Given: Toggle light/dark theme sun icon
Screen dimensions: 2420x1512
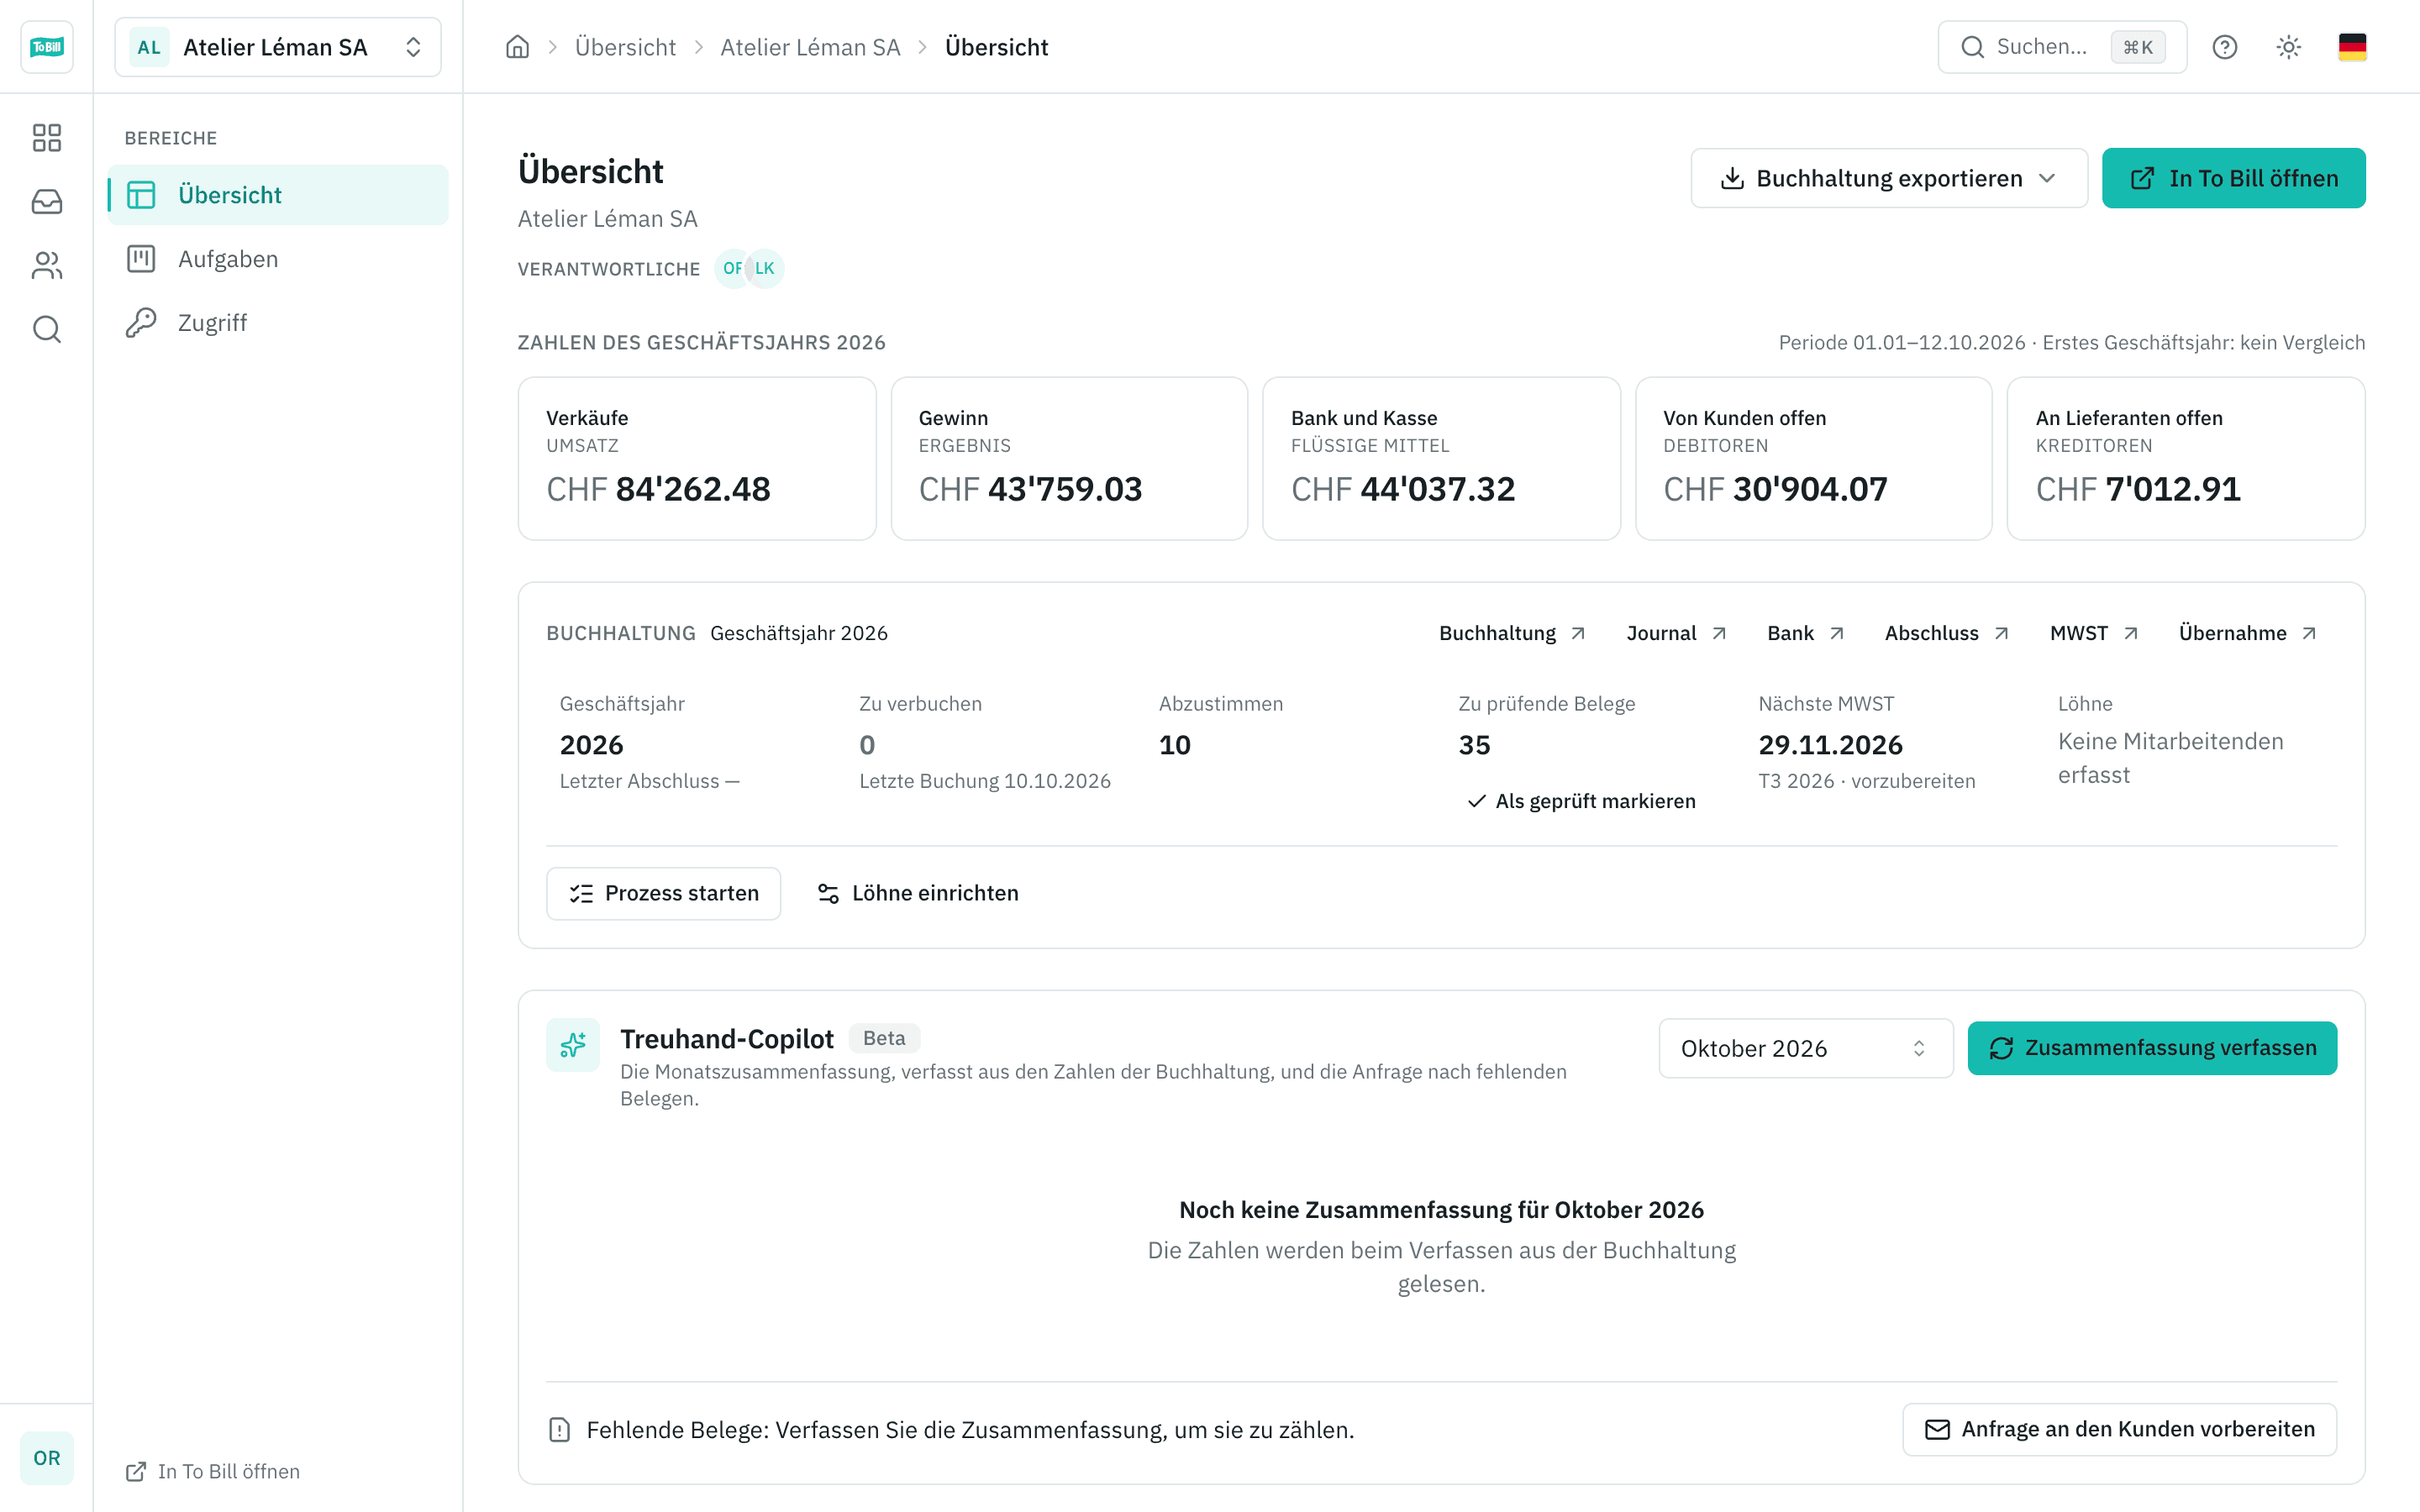Looking at the screenshot, I should point(2288,47).
